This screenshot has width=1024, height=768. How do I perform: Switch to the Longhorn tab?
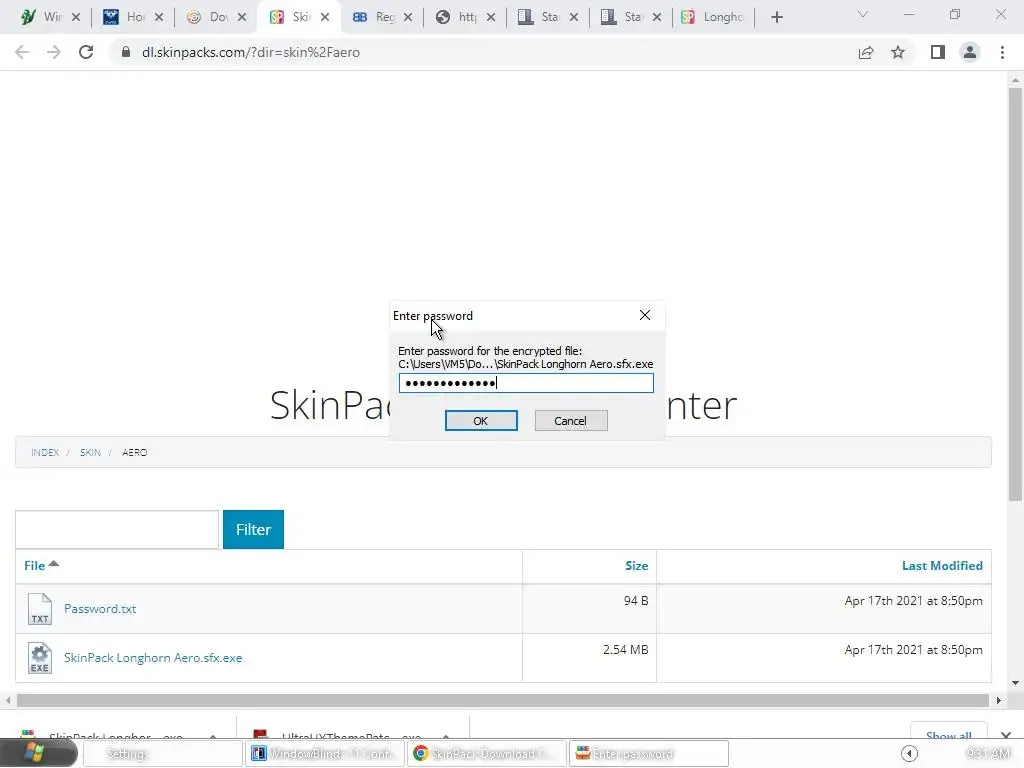[712, 17]
